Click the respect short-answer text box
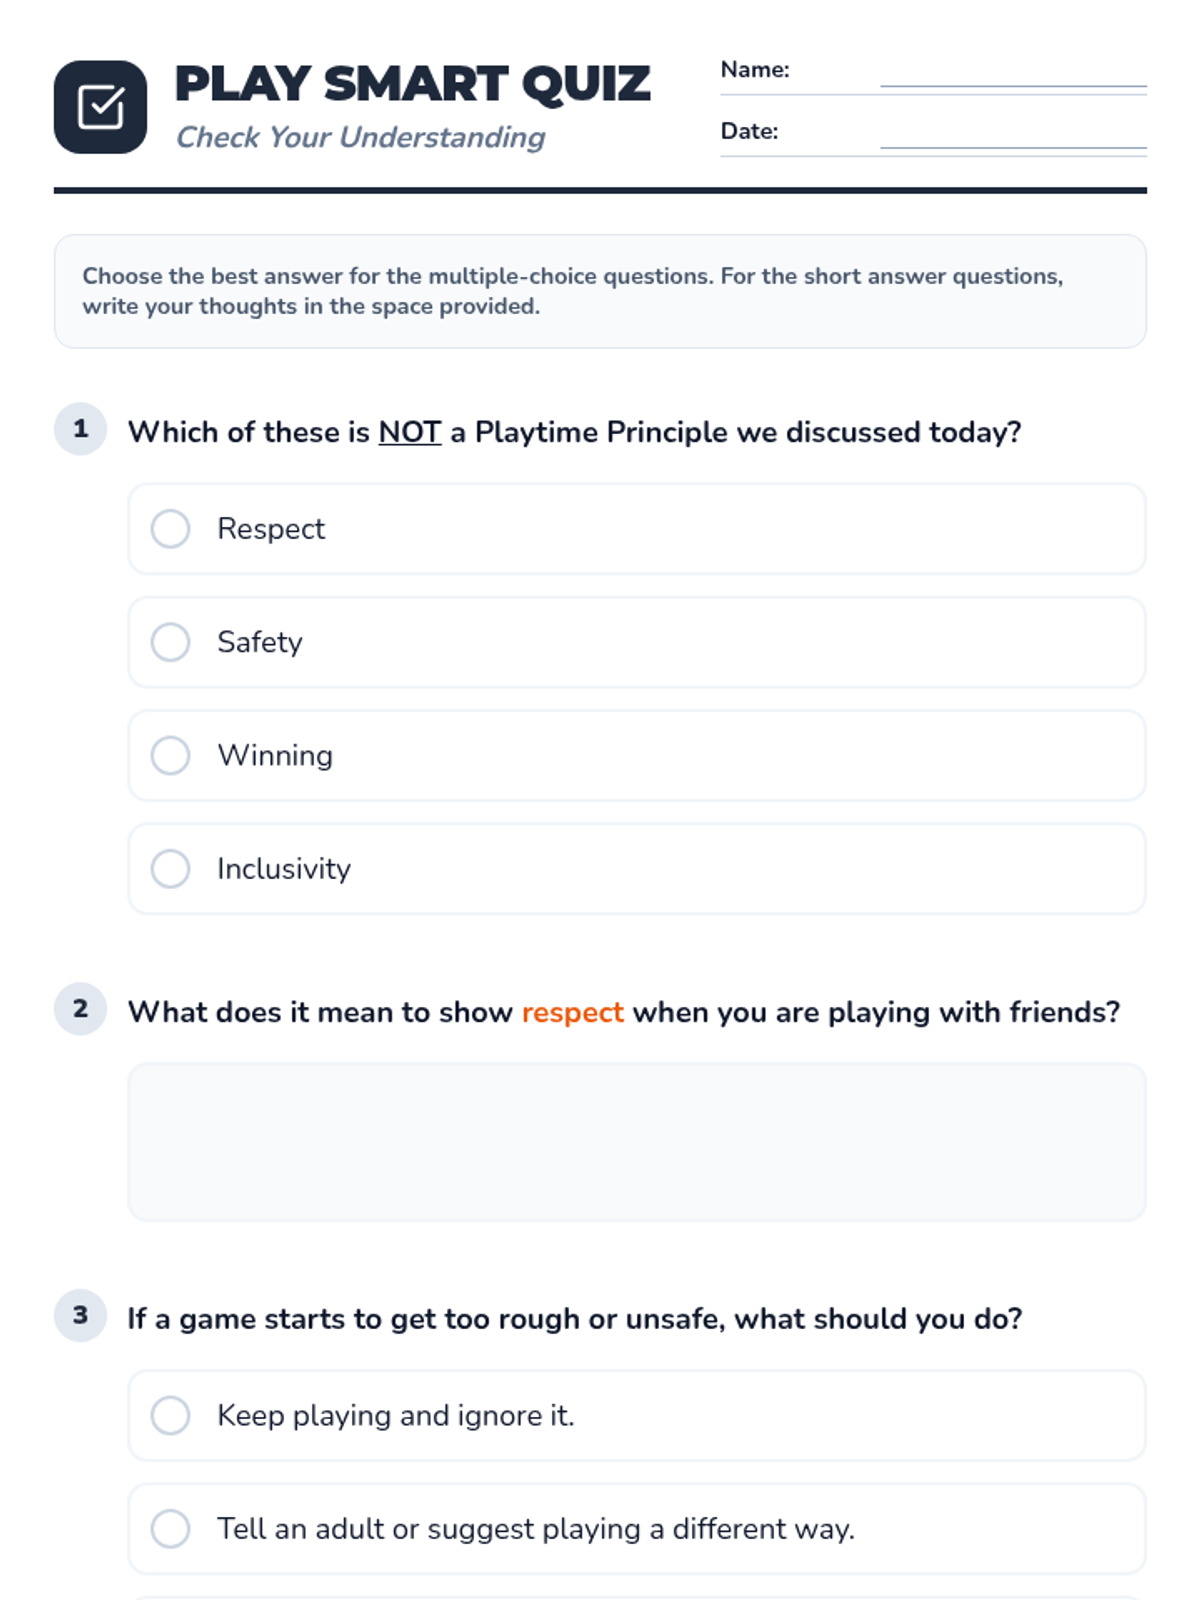 (636, 1141)
